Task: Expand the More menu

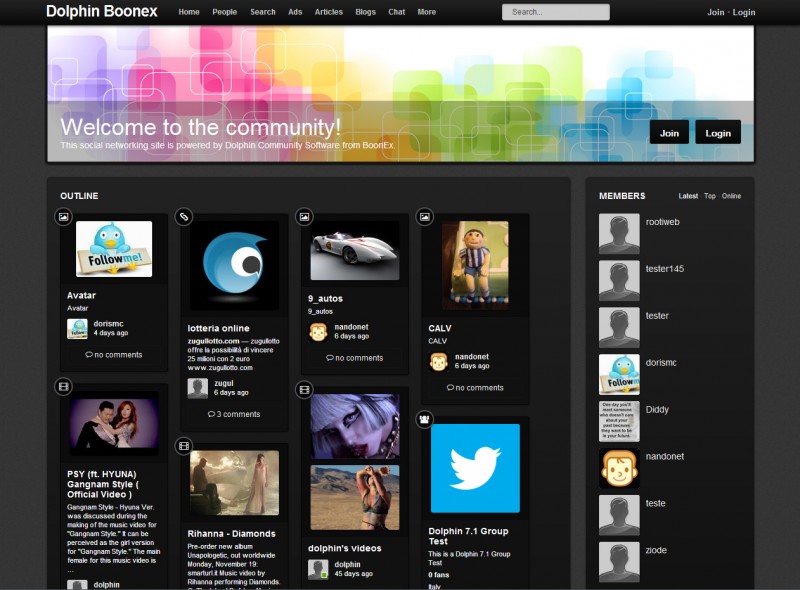Action: tap(427, 12)
